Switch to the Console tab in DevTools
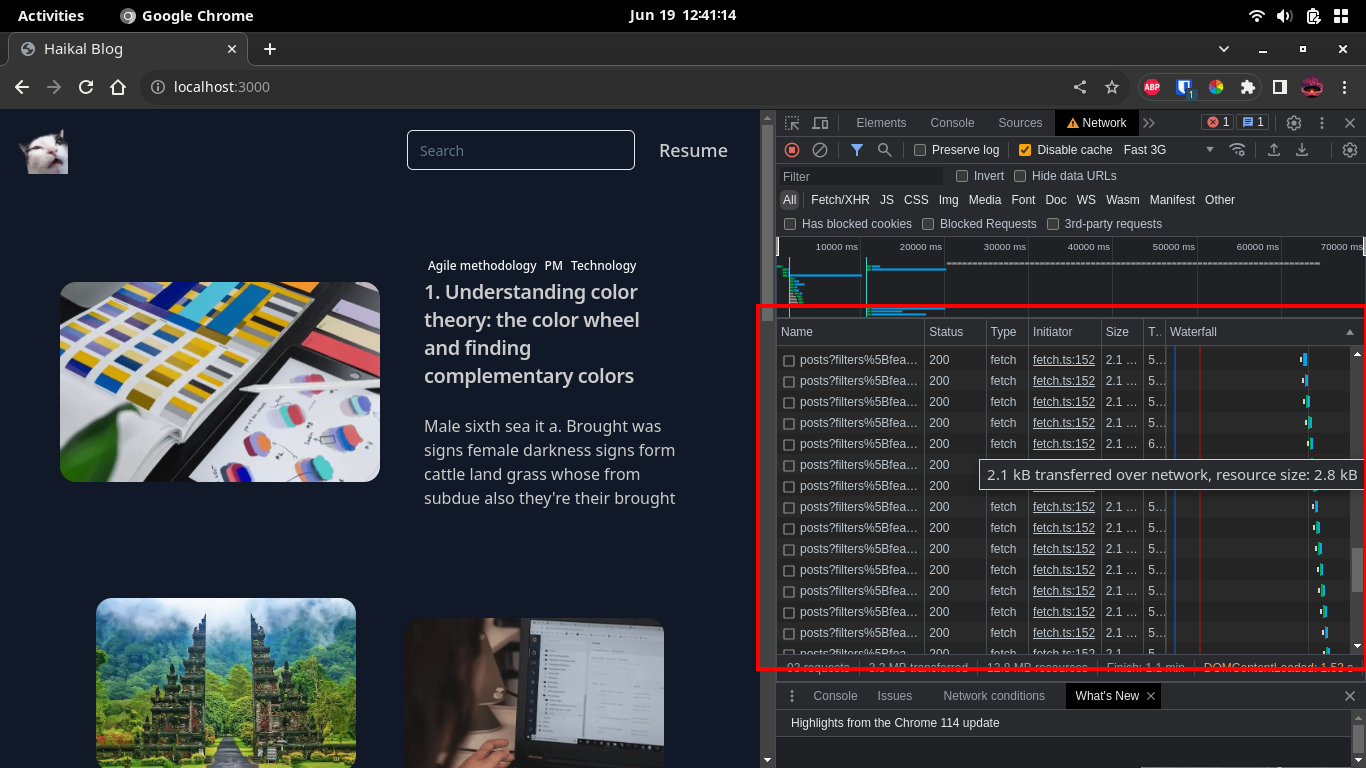The width and height of the screenshot is (1366, 768). tap(952, 123)
